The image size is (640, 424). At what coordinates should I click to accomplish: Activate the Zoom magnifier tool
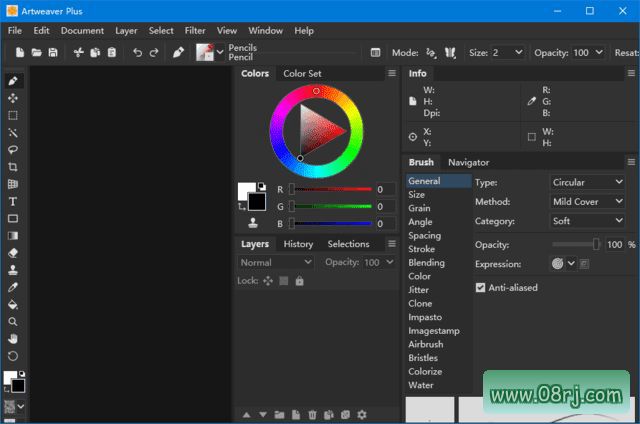coord(13,321)
